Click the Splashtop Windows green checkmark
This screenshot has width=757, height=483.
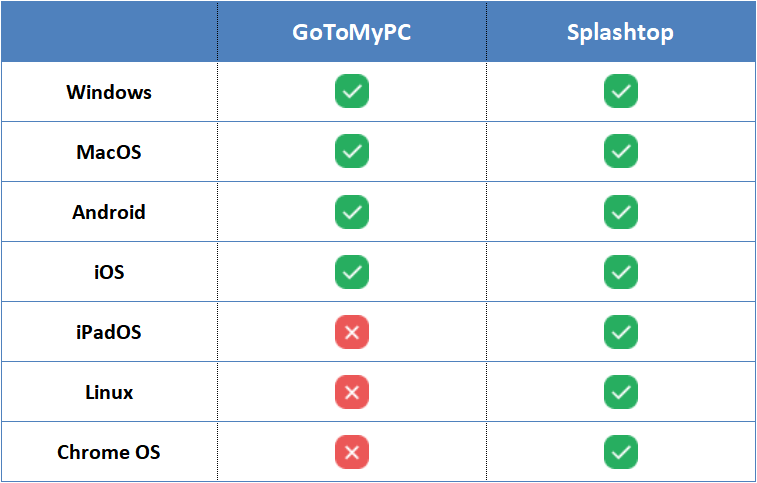(621, 92)
